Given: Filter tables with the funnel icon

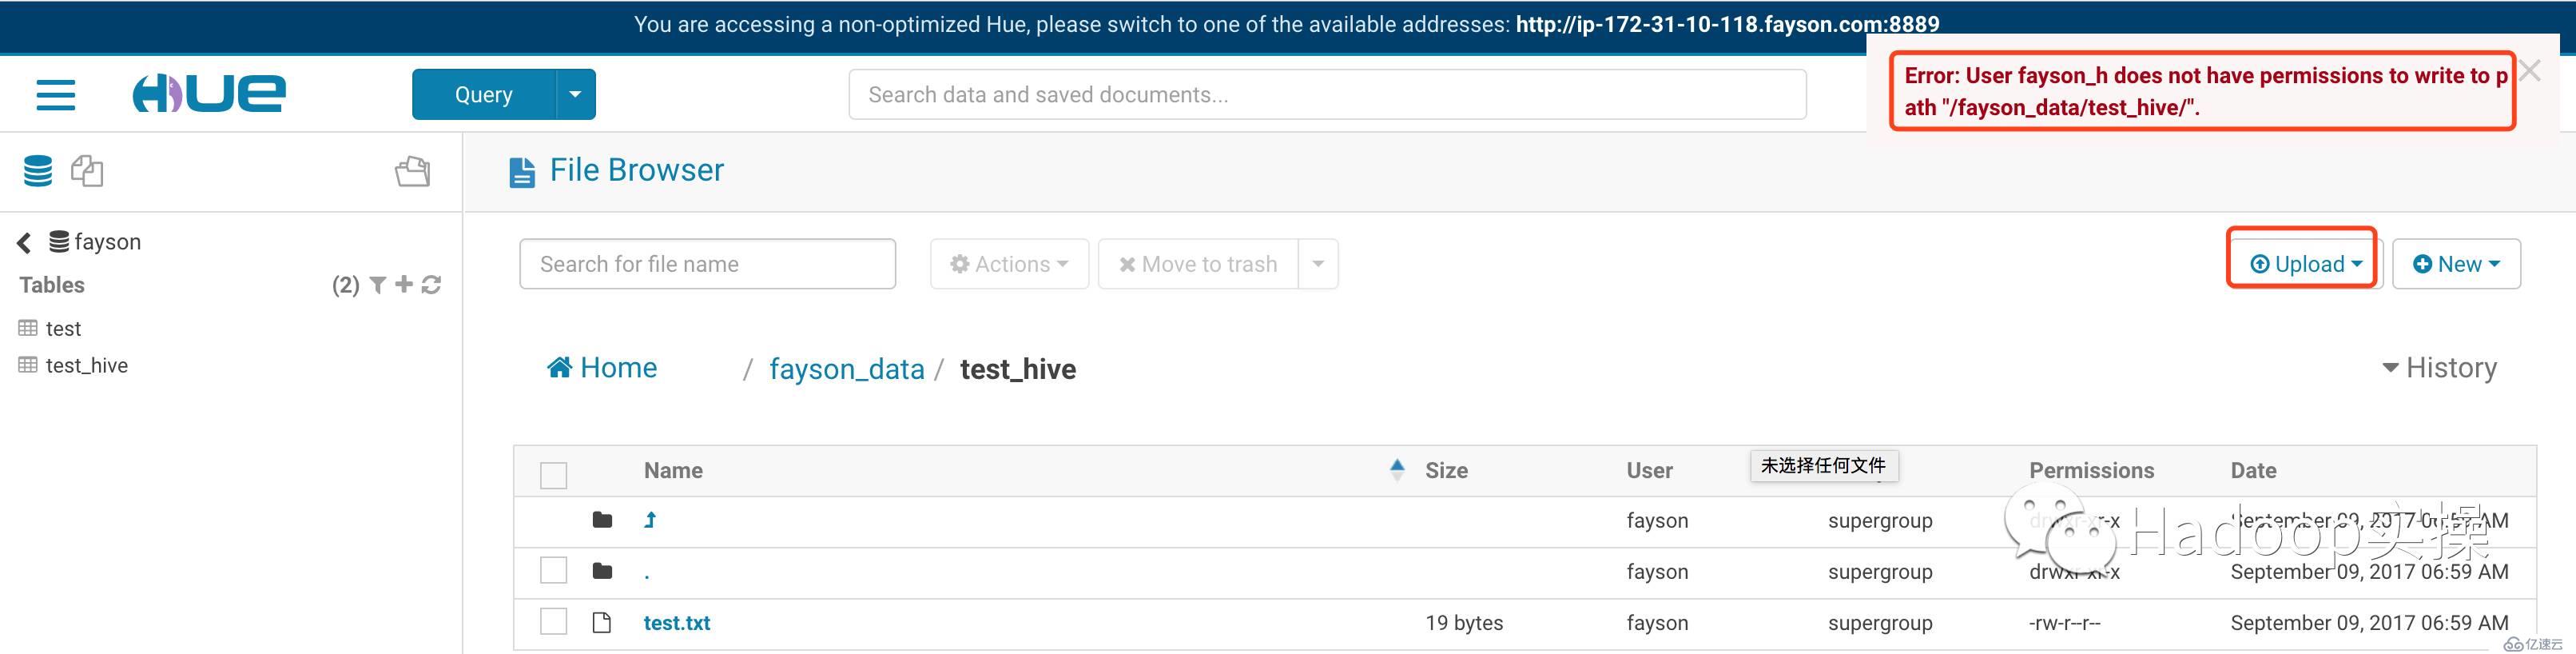Looking at the screenshot, I should click(x=378, y=285).
